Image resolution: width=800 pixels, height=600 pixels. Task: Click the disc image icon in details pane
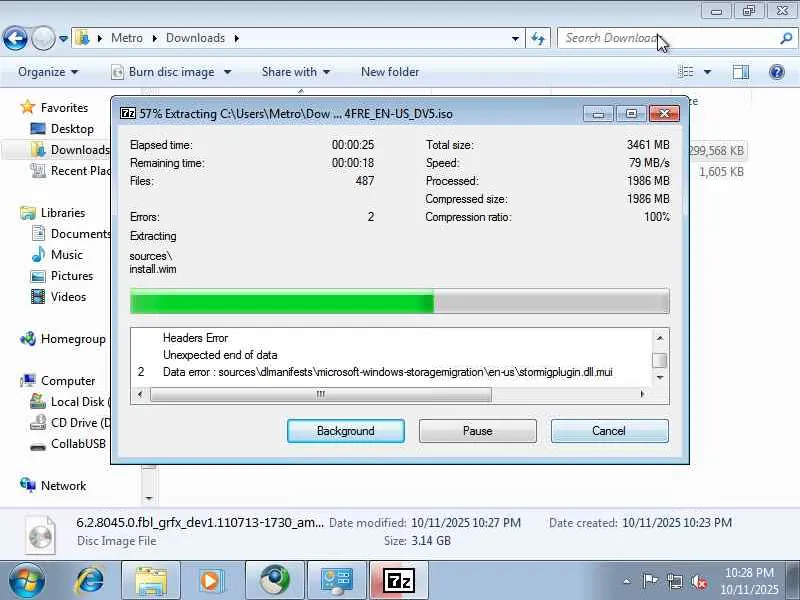coord(40,535)
